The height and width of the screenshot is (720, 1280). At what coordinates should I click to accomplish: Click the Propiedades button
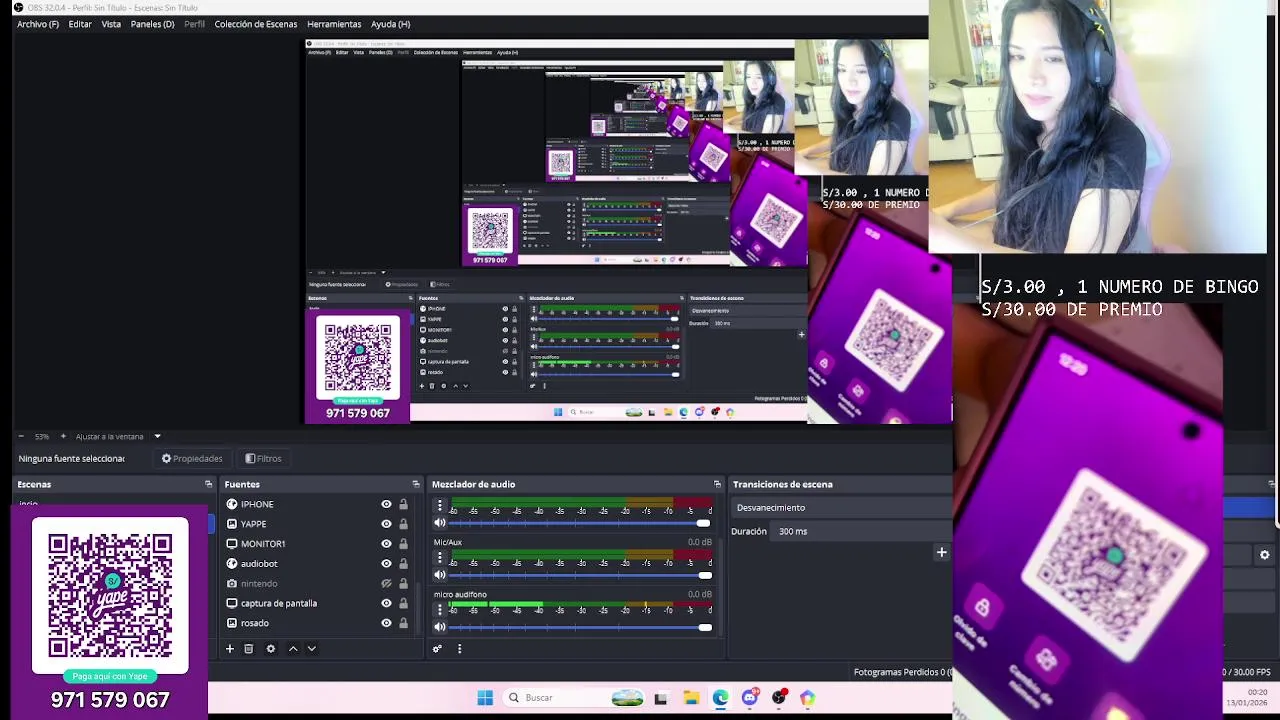pos(192,458)
